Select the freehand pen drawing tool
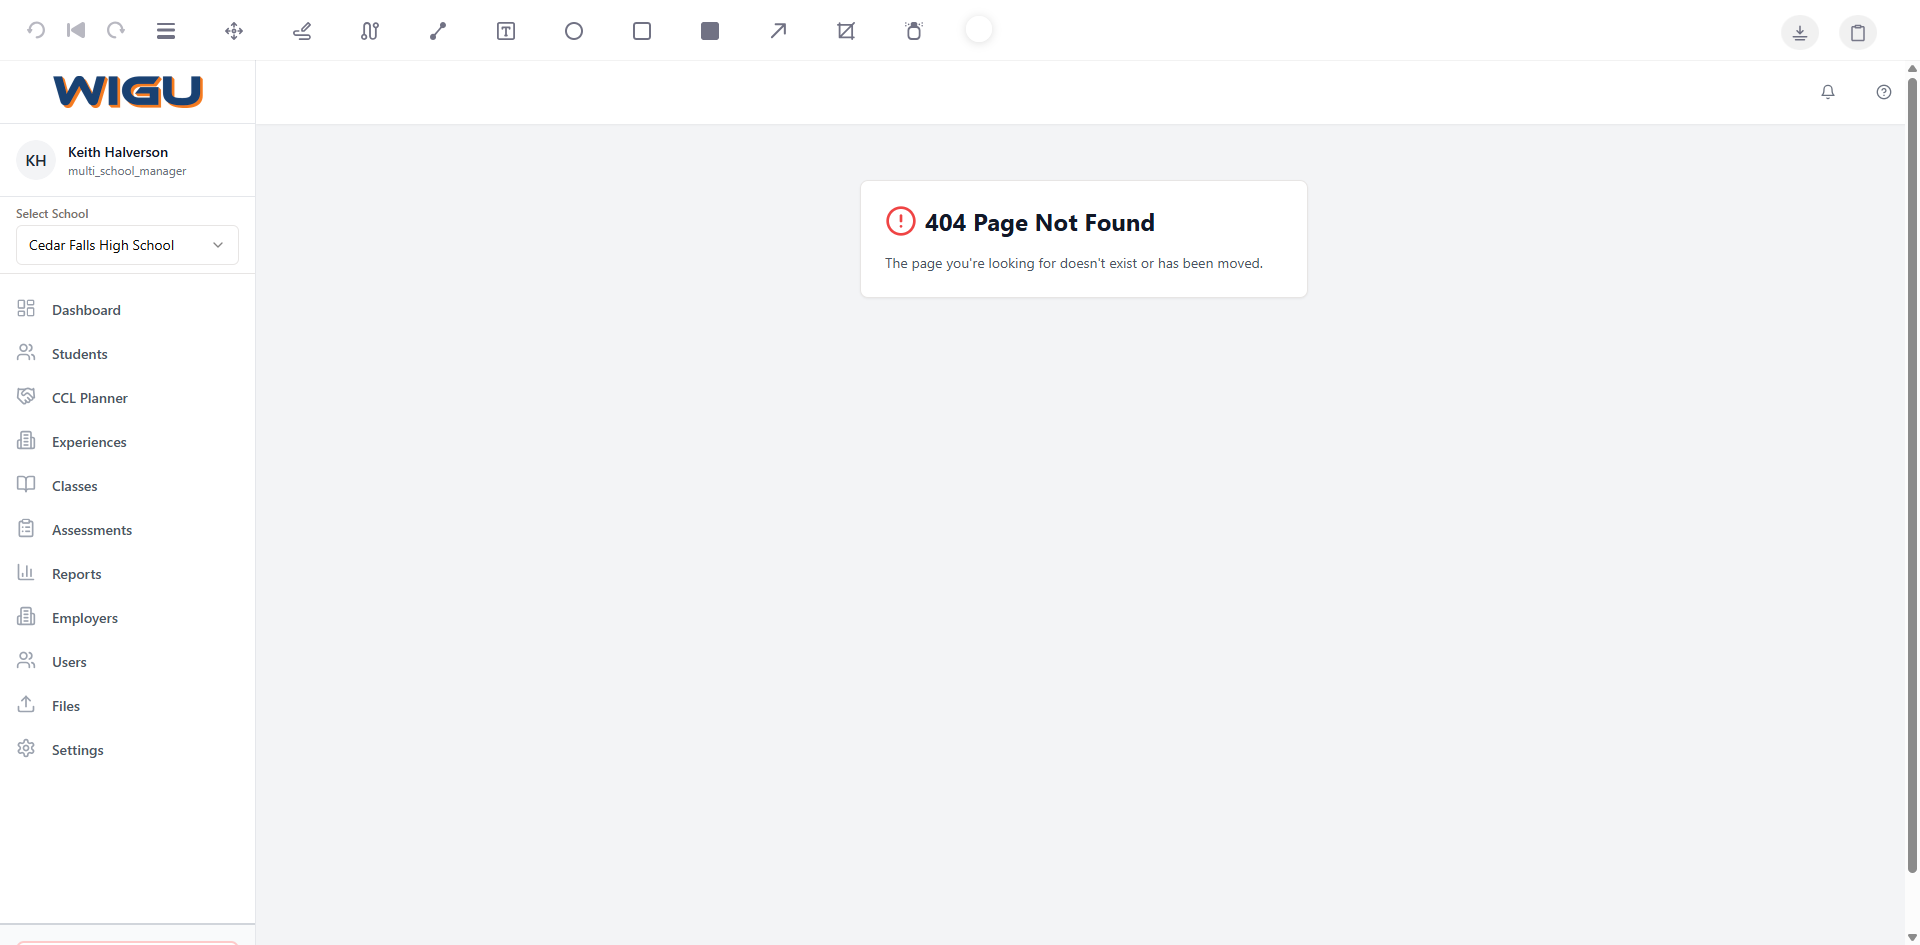Image resolution: width=1920 pixels, height=945 pixels. 302,31
